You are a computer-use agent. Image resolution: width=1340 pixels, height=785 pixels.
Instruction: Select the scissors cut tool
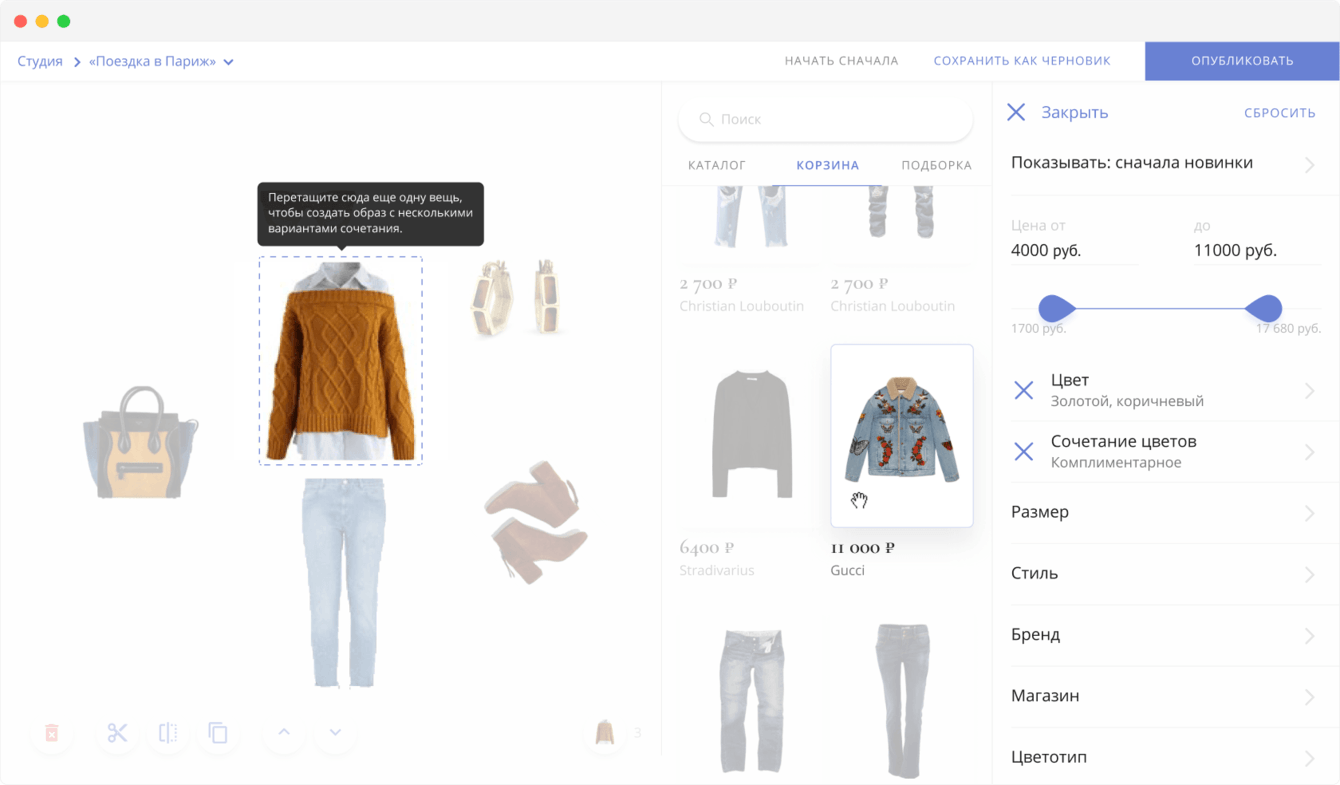coord(118,733)
